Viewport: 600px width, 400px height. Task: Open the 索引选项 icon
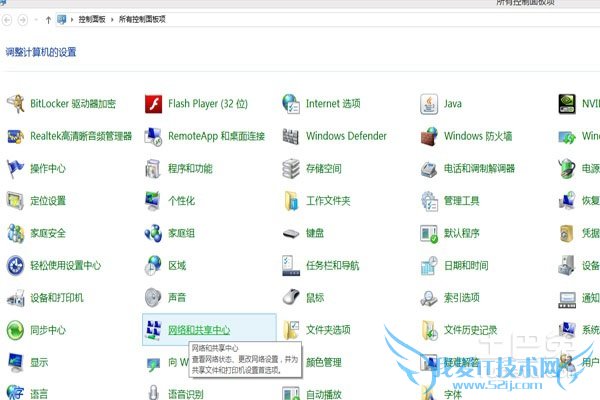[x=429, y=298]
